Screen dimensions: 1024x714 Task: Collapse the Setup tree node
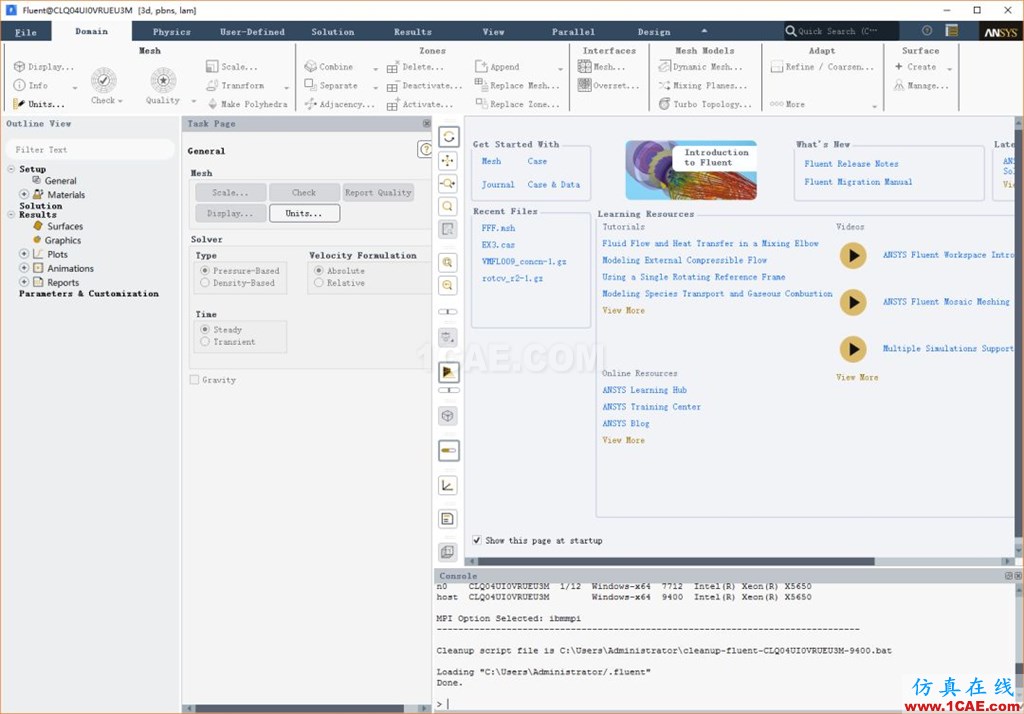[x=11, y=169]
